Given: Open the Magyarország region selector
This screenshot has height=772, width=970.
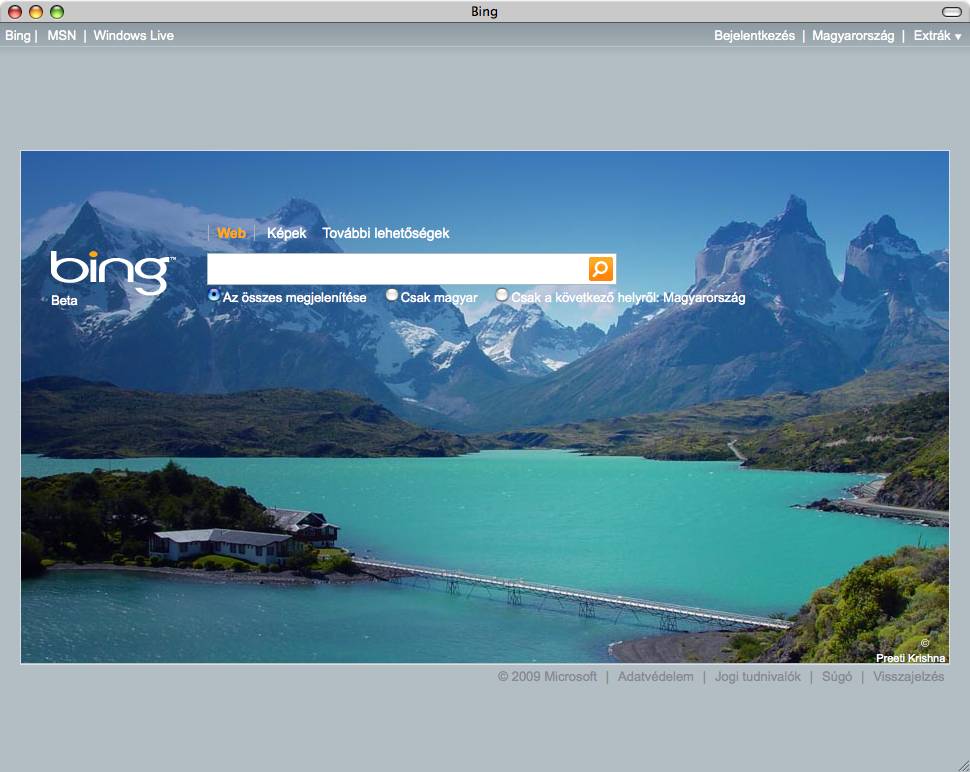Looking at the screenshot, I should tap(852, 36).
